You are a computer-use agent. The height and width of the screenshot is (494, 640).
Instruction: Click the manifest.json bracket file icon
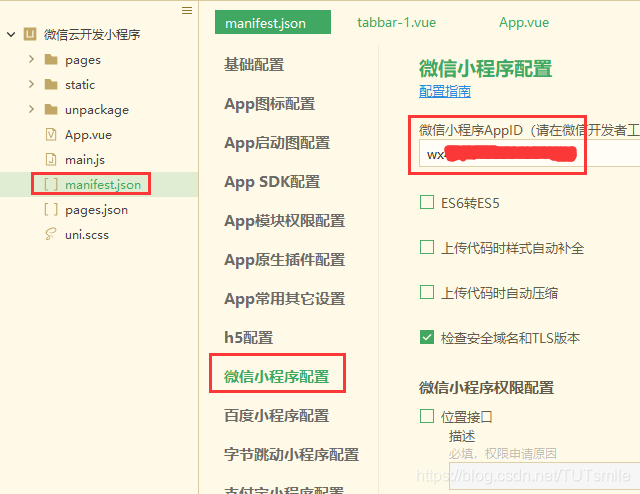[x=51, y=185]
